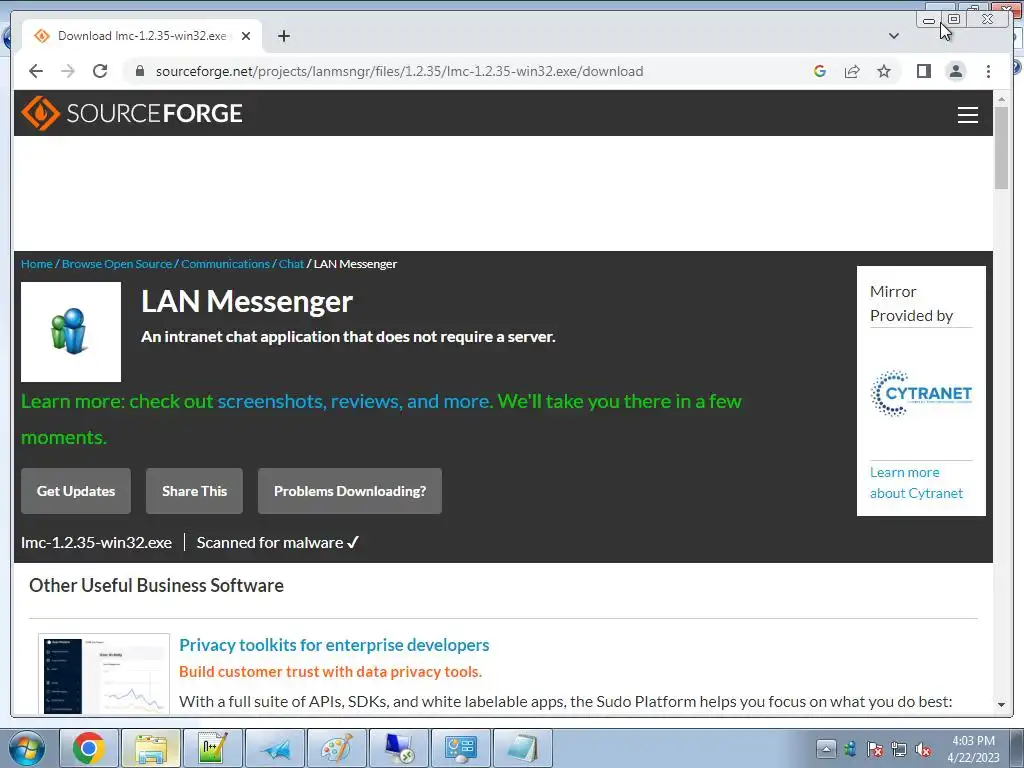Open Paint from the taskbar

(x=337, y=748)
